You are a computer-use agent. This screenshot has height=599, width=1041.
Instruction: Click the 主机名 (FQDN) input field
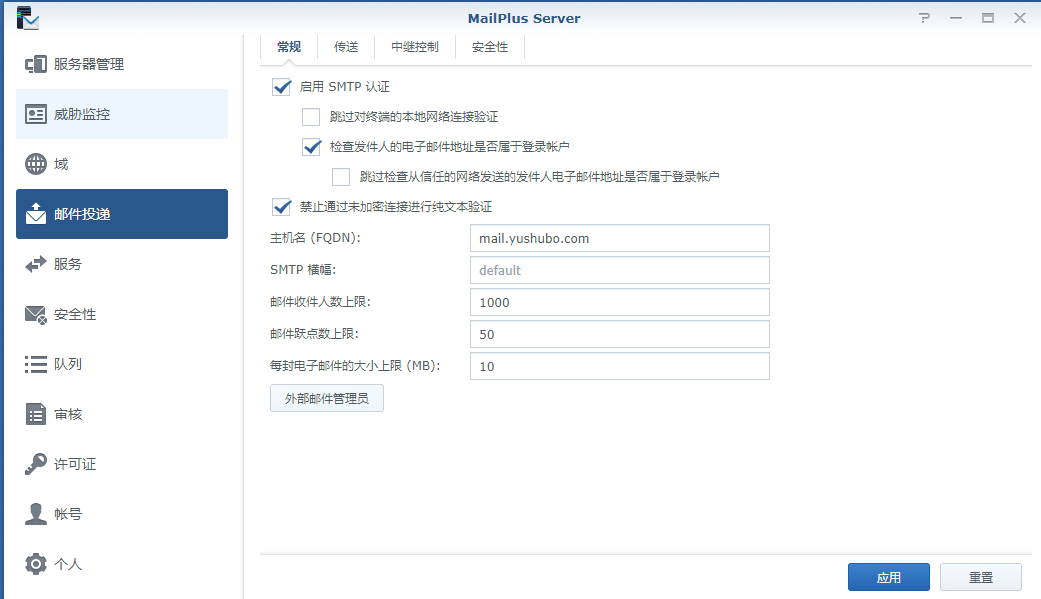click(x=619, y=238)
